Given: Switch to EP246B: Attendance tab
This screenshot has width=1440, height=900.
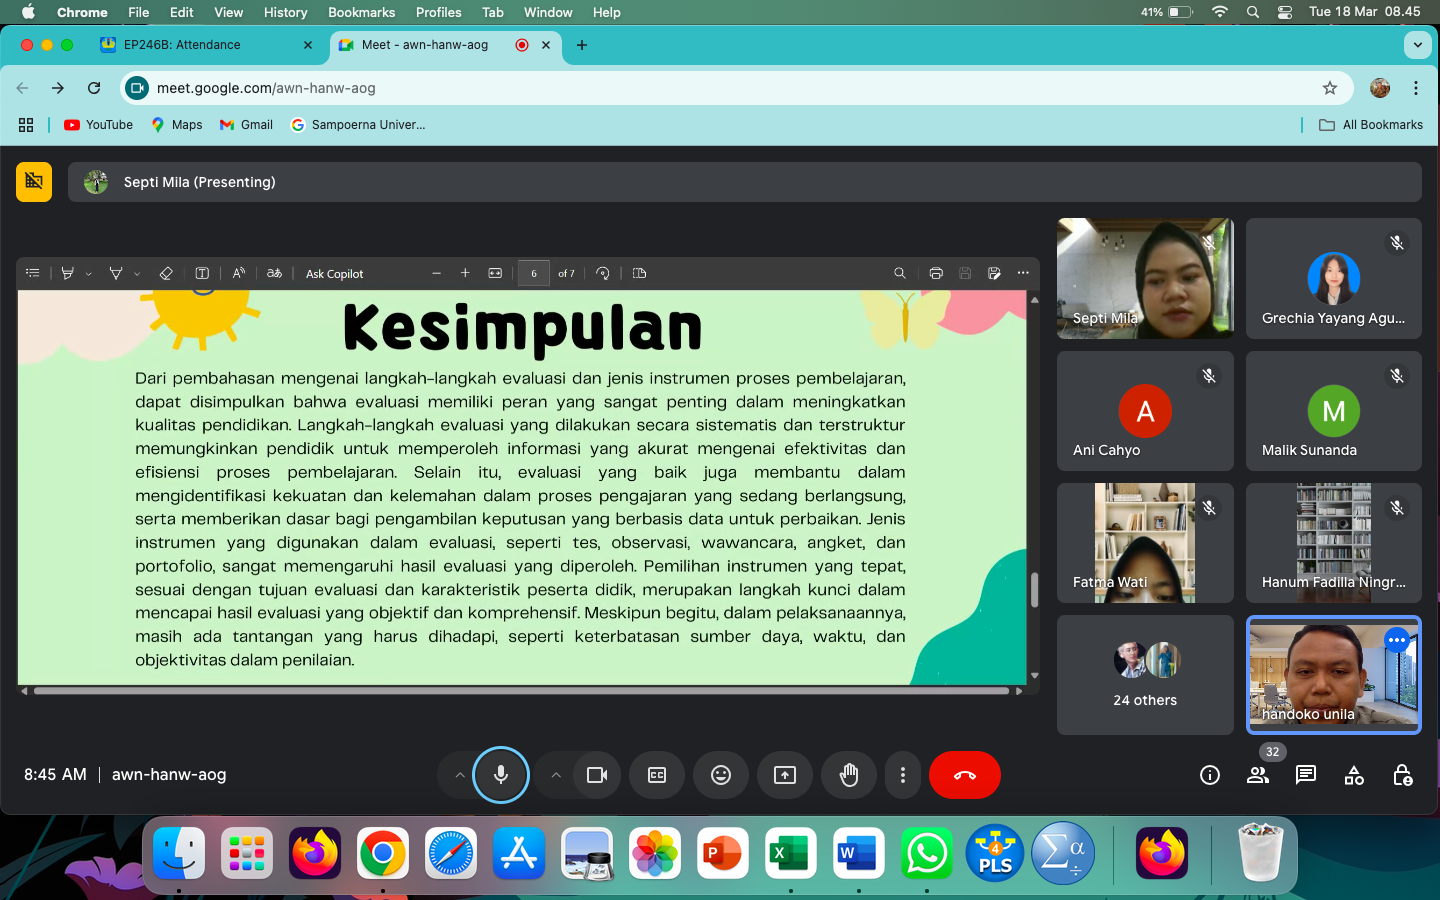Looking at the screenshot, I should coord(182,45).
